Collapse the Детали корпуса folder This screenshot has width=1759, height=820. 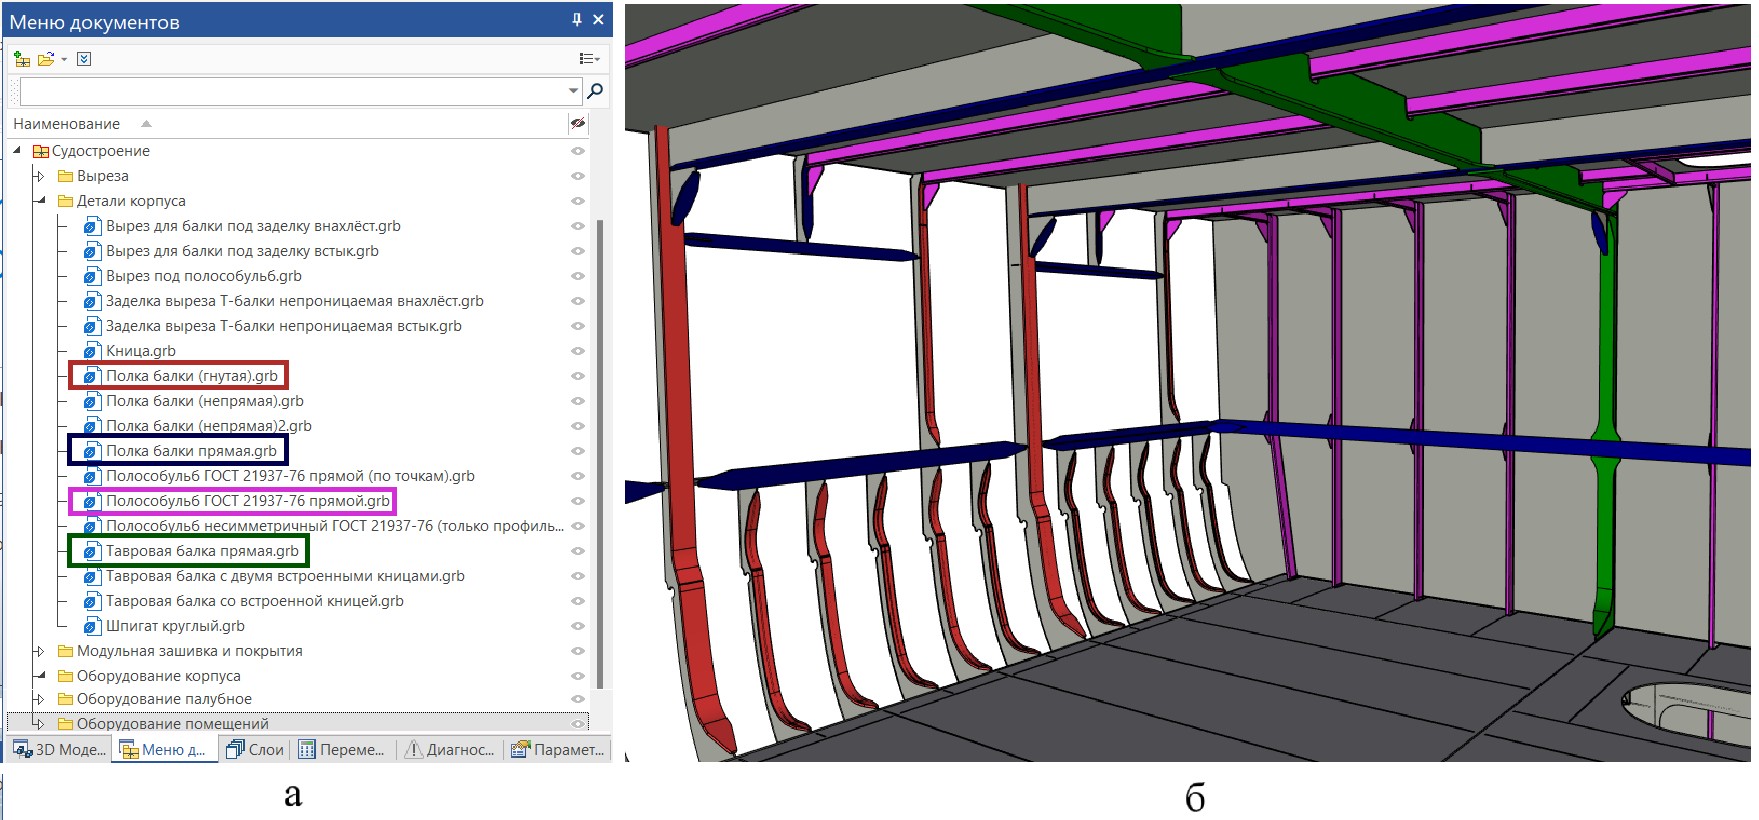click(40, 201)
